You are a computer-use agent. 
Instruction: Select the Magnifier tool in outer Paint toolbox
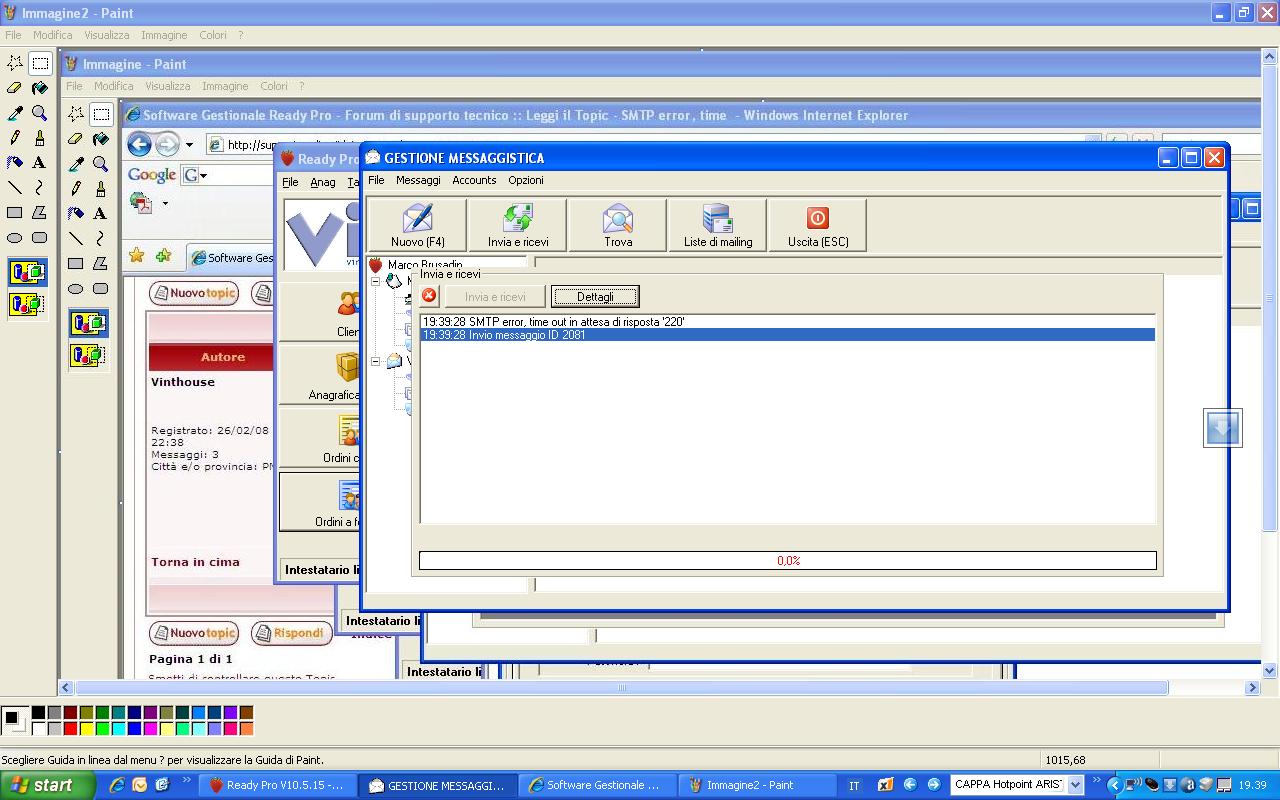(40, 113)
